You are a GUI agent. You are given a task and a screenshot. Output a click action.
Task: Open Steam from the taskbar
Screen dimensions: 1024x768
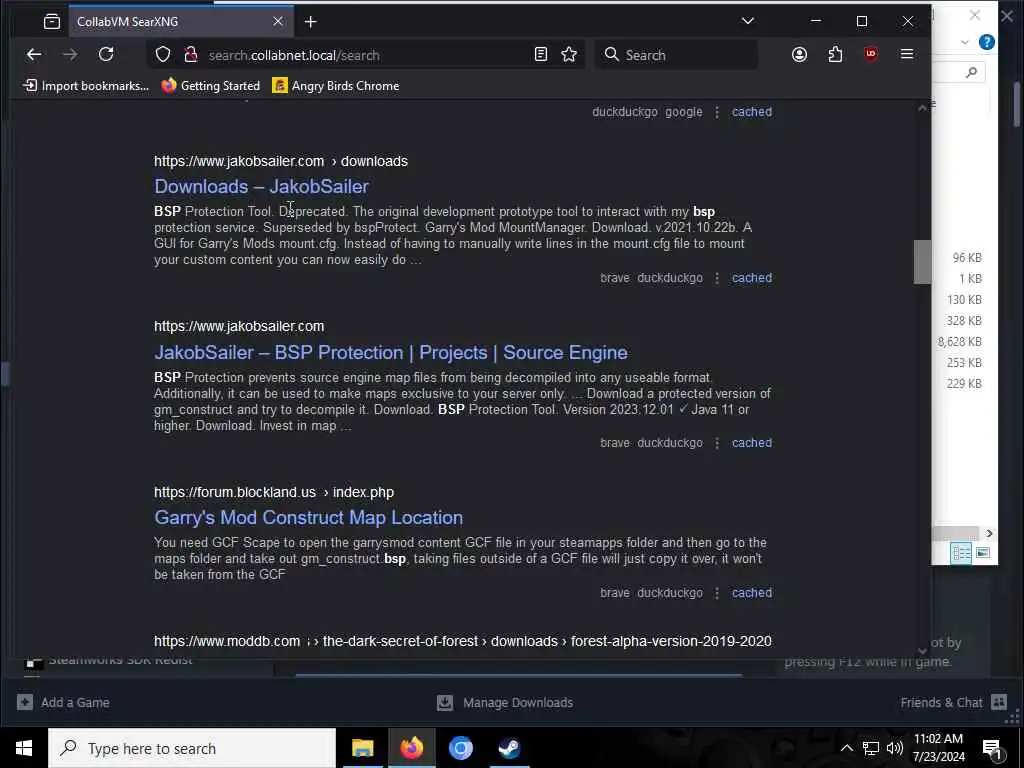tap(509, 748)
